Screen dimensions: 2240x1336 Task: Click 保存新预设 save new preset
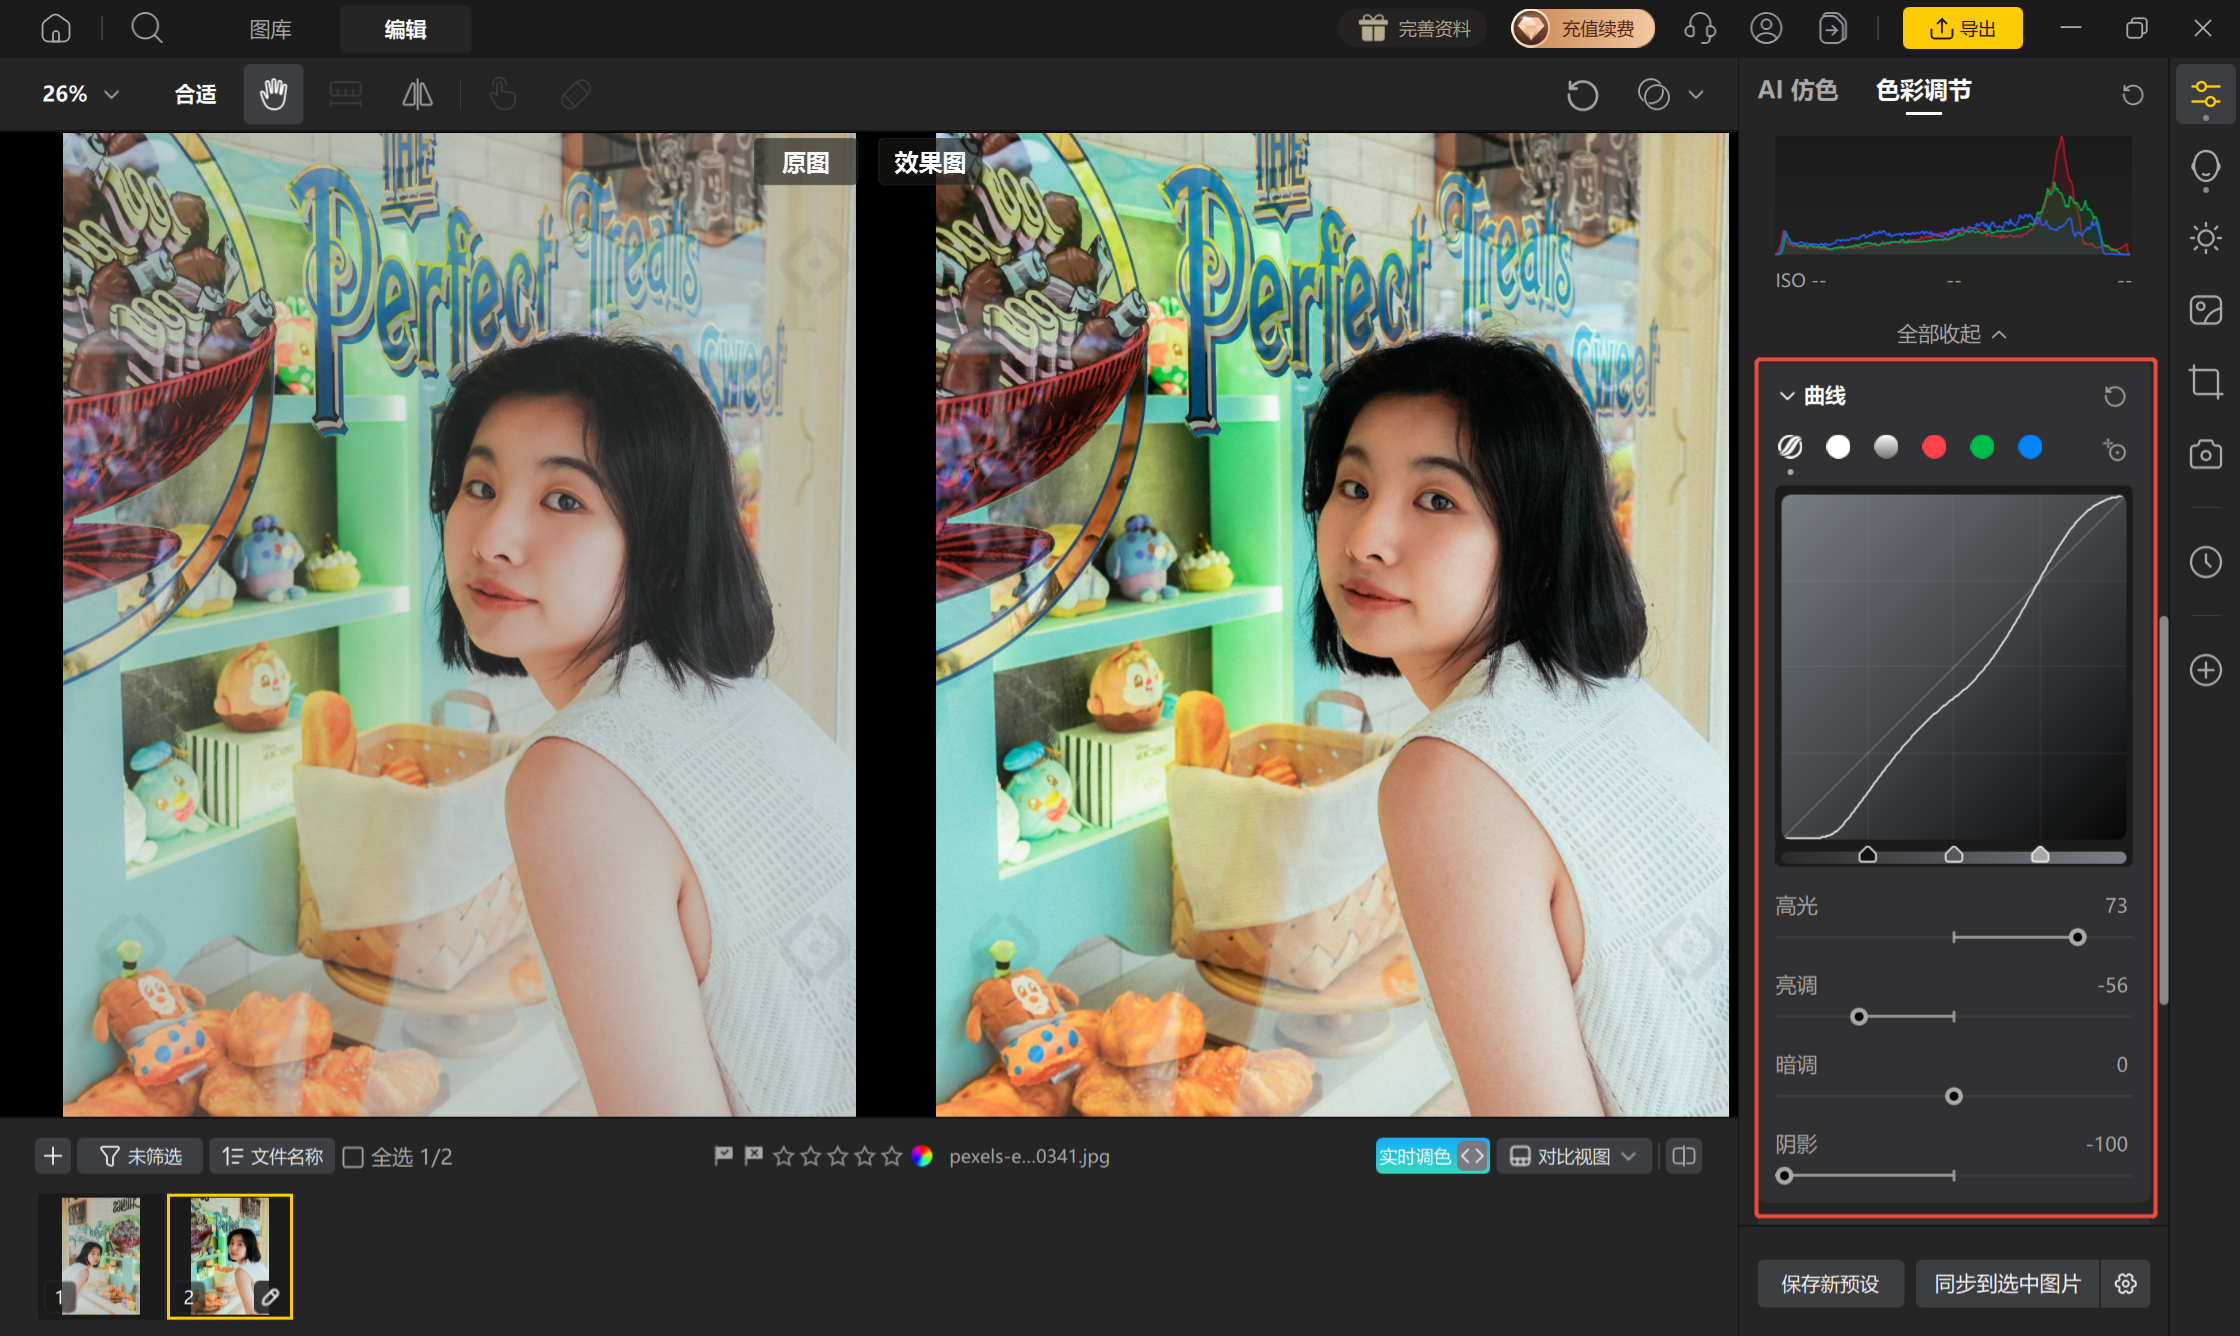click(x=1830, y=1284)
